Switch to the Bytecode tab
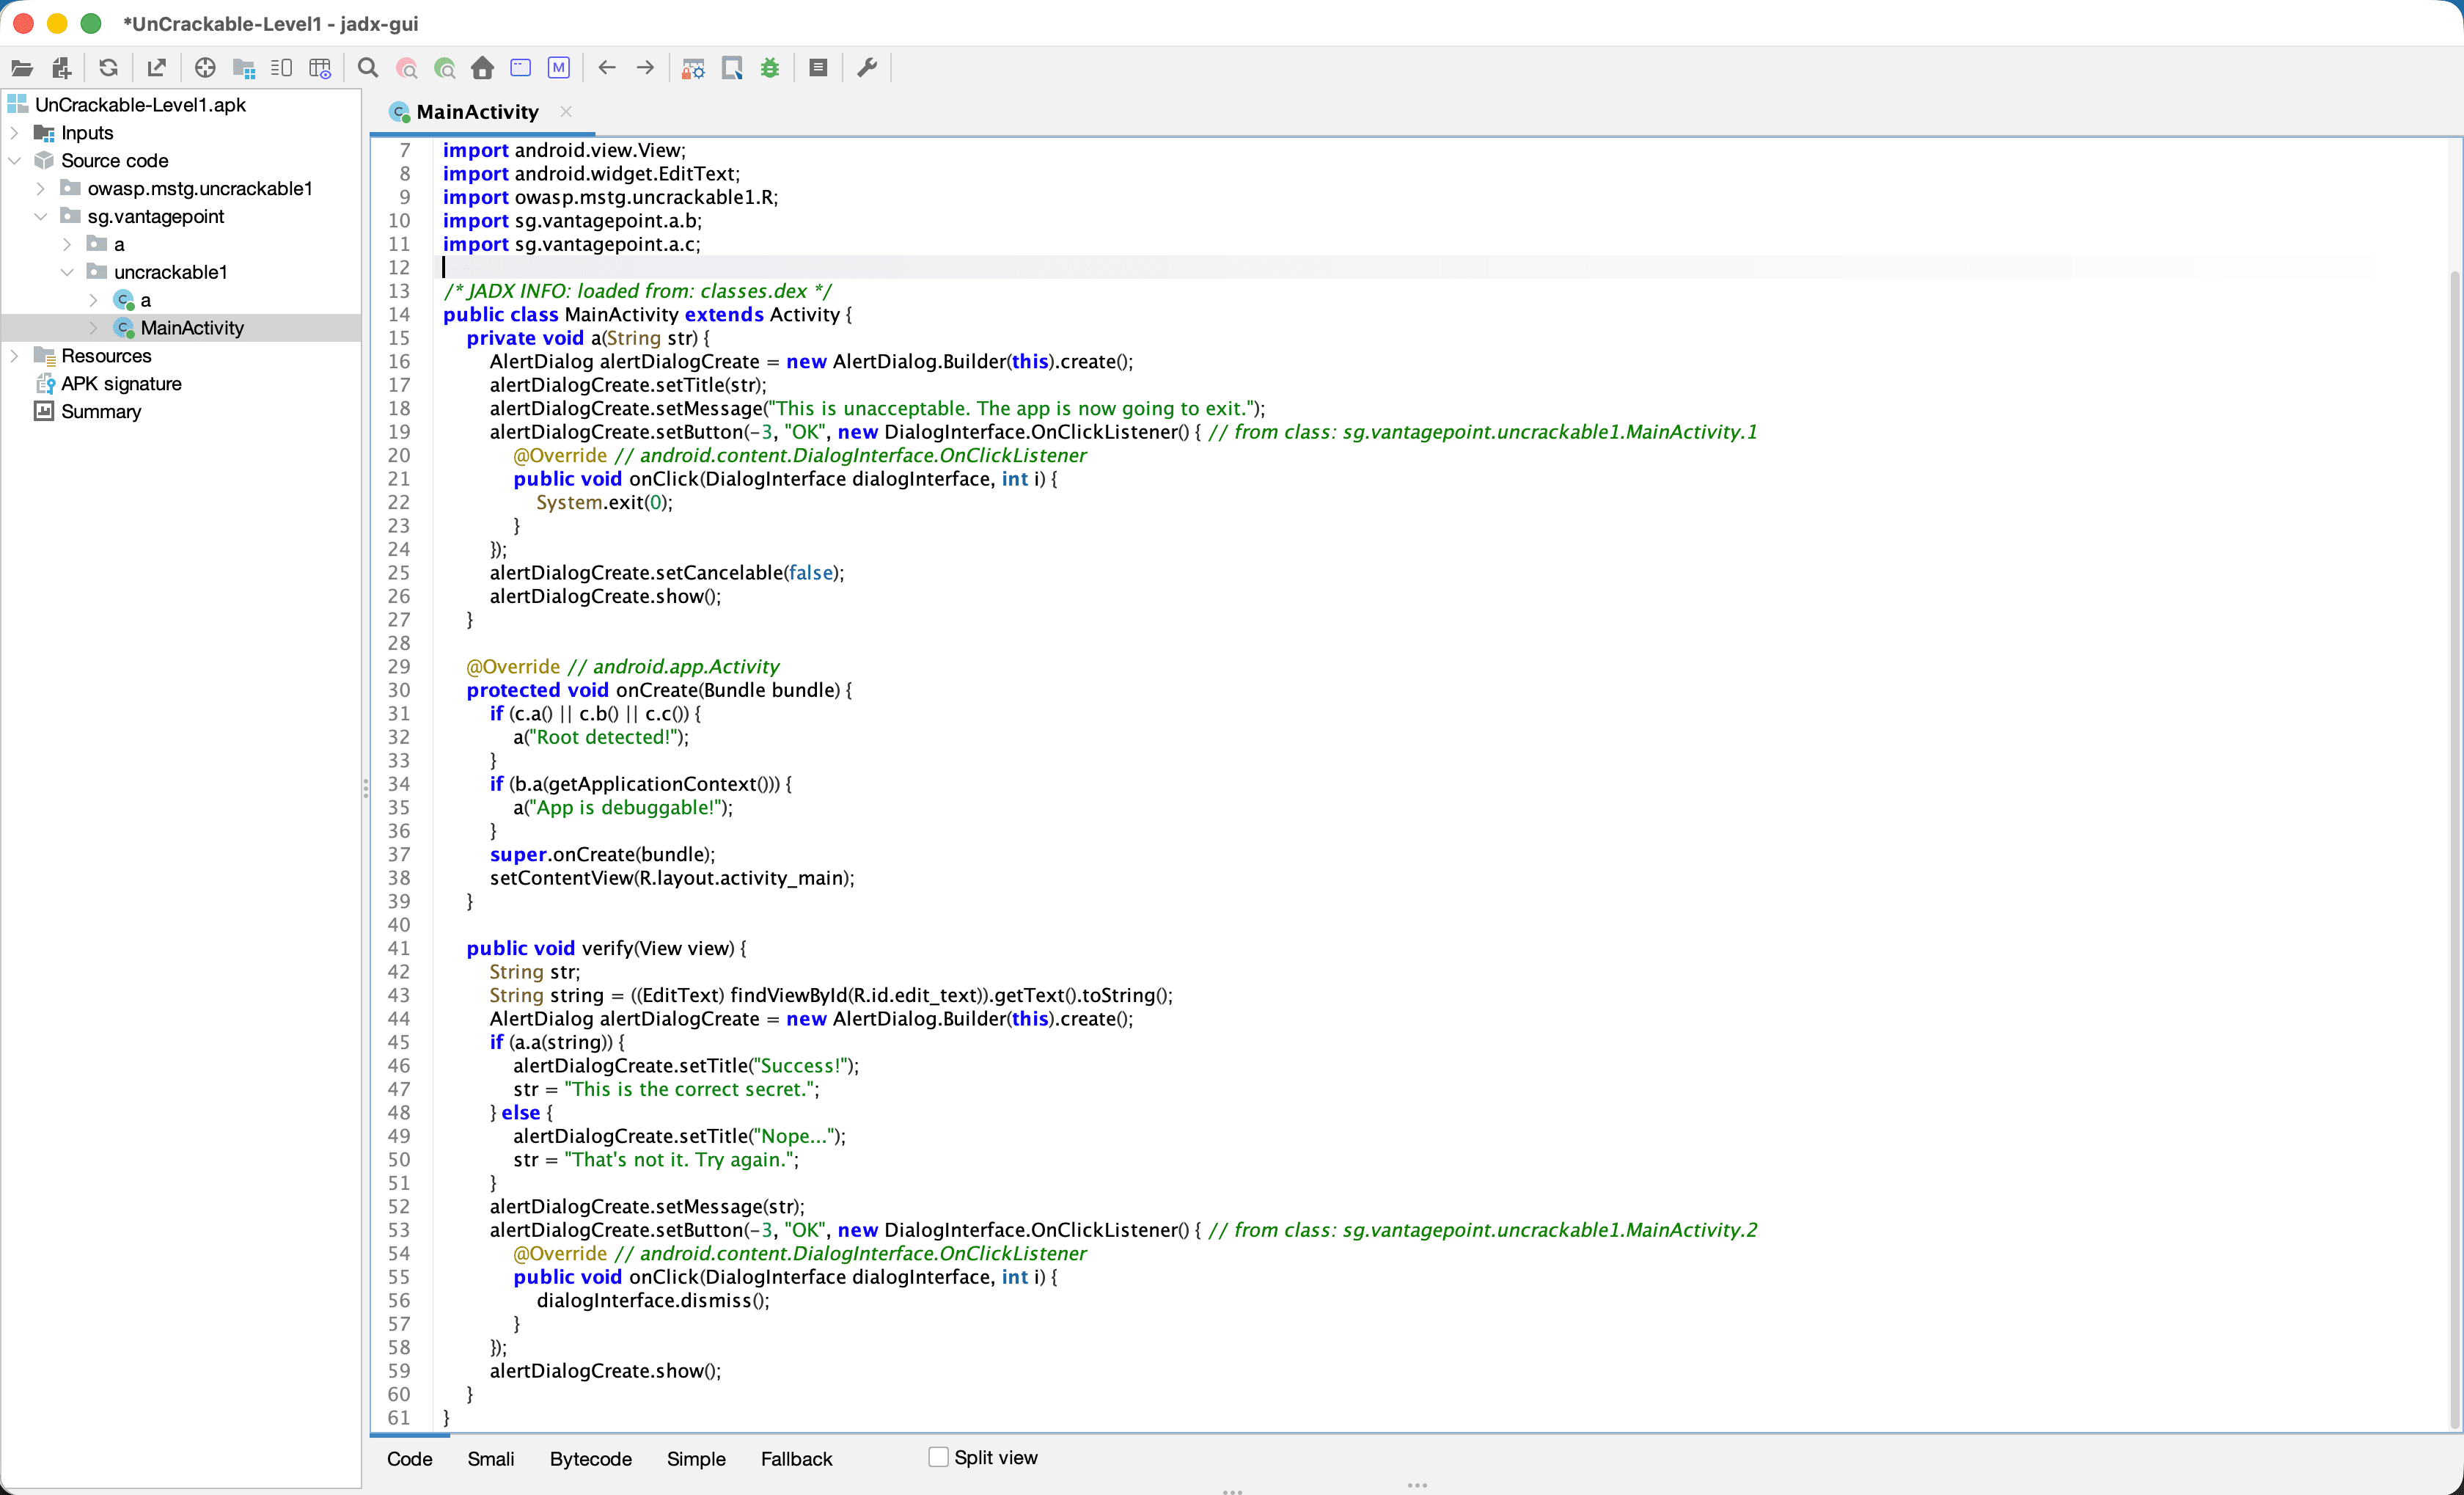The width and height of the screenshot is (2464, 1495). click(591, 1459)
